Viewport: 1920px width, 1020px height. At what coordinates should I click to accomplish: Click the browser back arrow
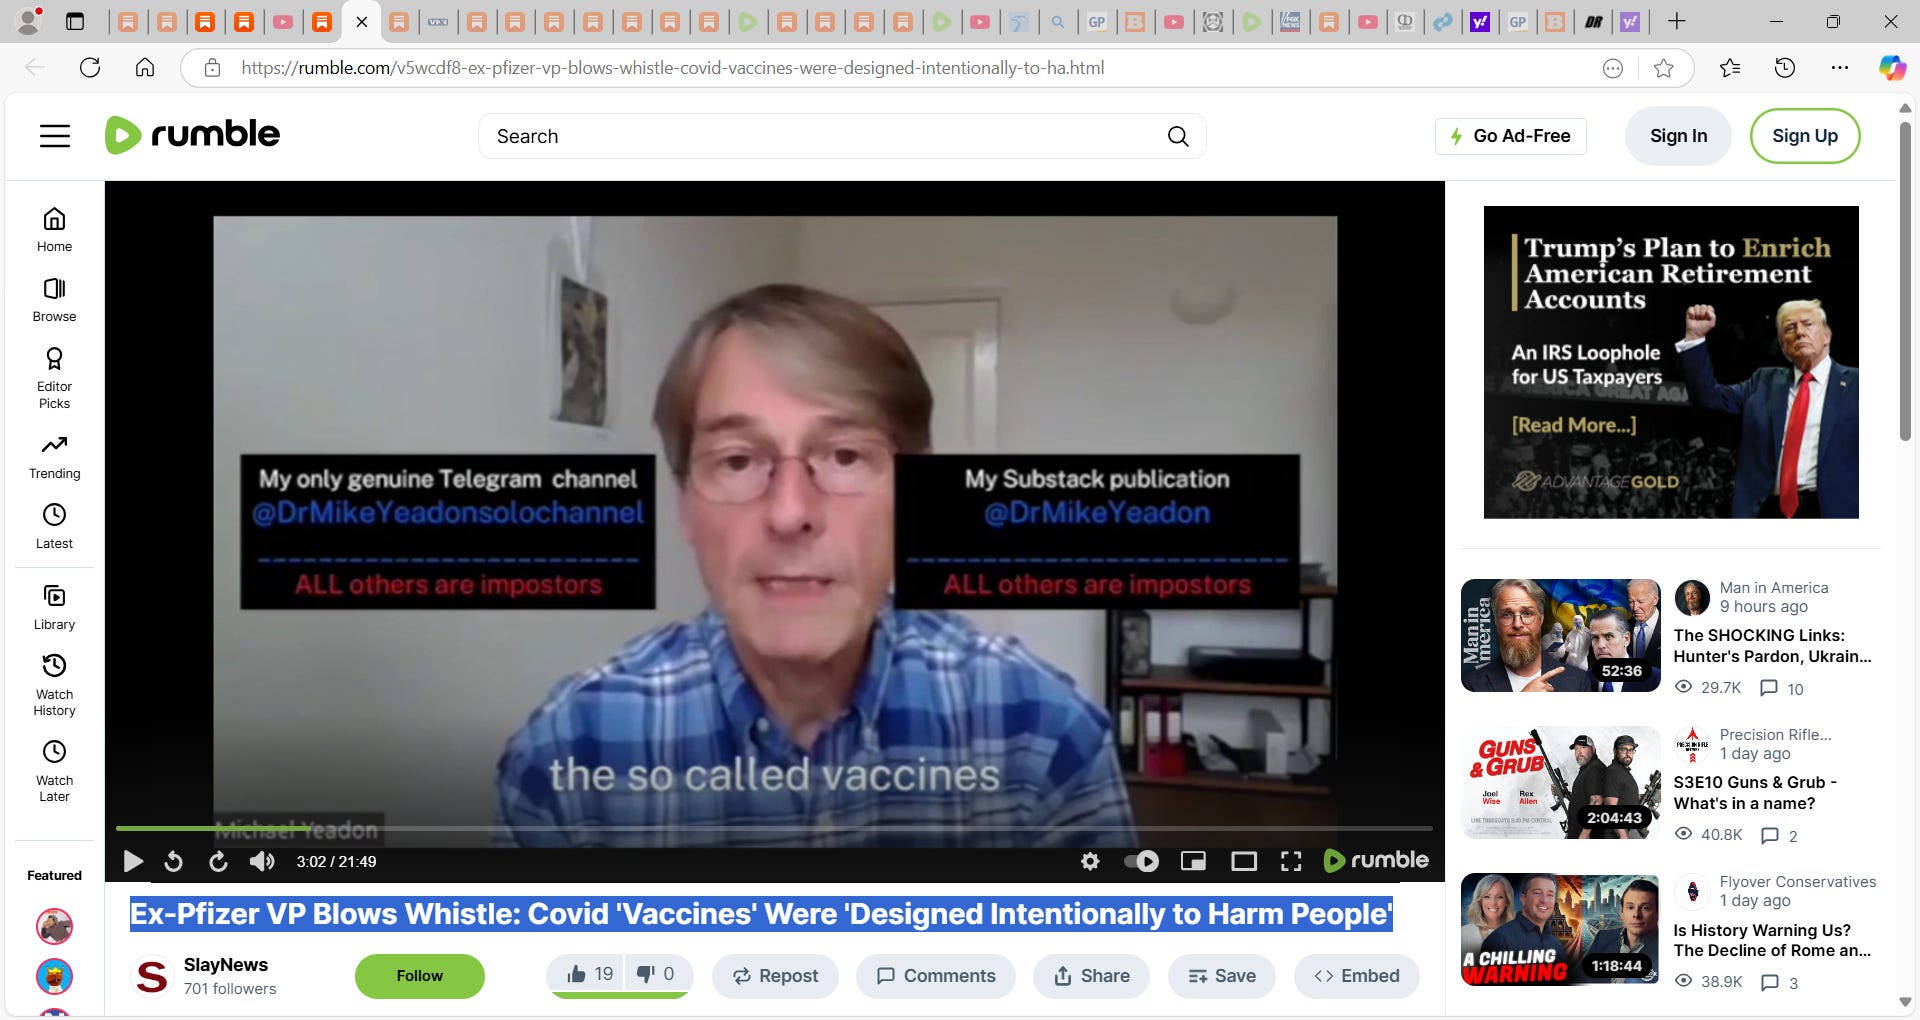(x=35, y=68)
